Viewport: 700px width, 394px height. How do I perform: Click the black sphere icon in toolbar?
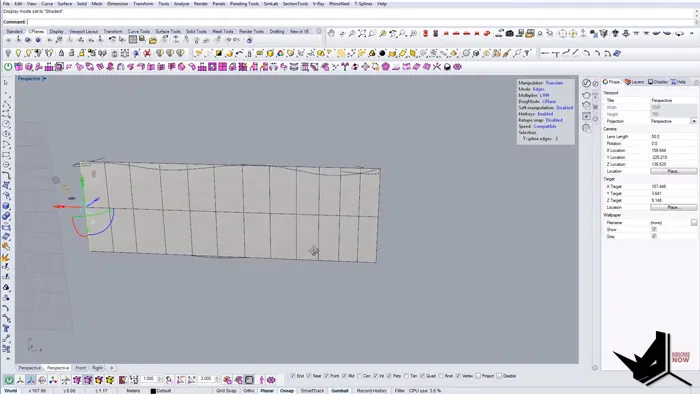pyautogui.click(x=382, y=53)
